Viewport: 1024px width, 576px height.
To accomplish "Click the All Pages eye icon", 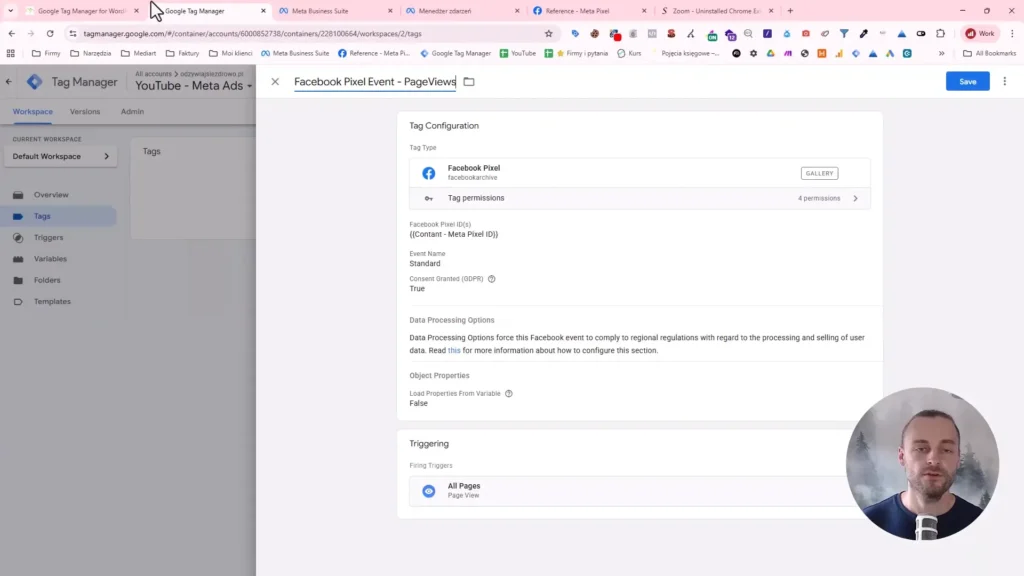I will click(428, 491).
